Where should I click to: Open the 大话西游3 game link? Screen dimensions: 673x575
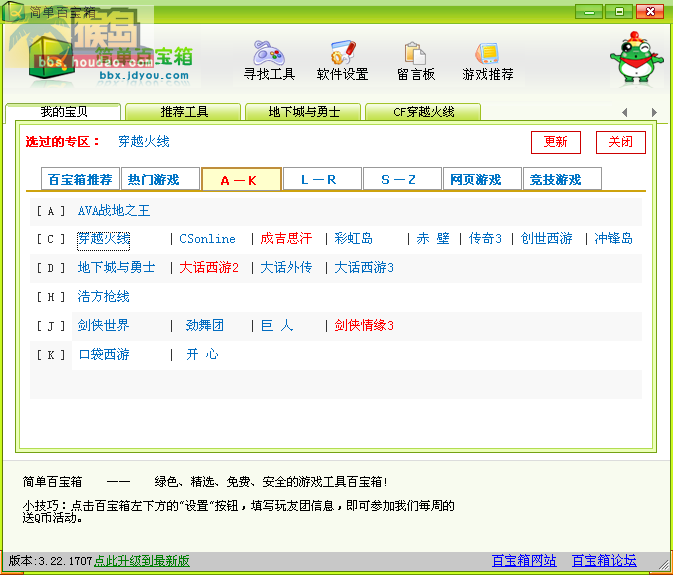click(364, 267)
